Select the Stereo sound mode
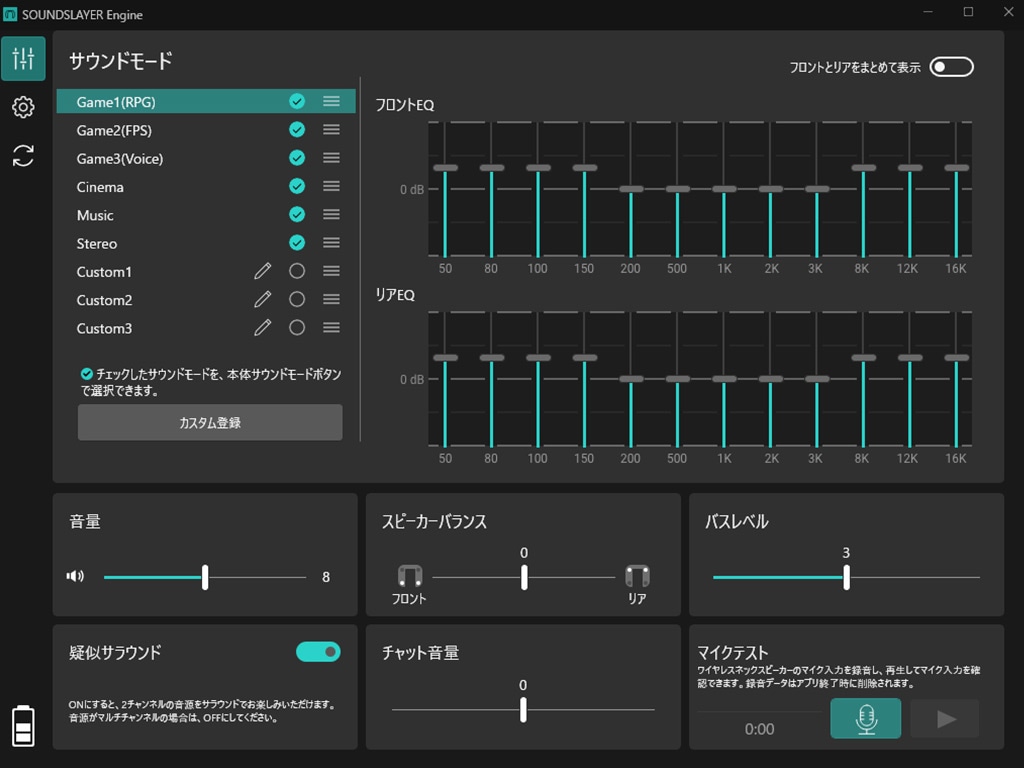1024x768 pixels. (x=206, y=244)
